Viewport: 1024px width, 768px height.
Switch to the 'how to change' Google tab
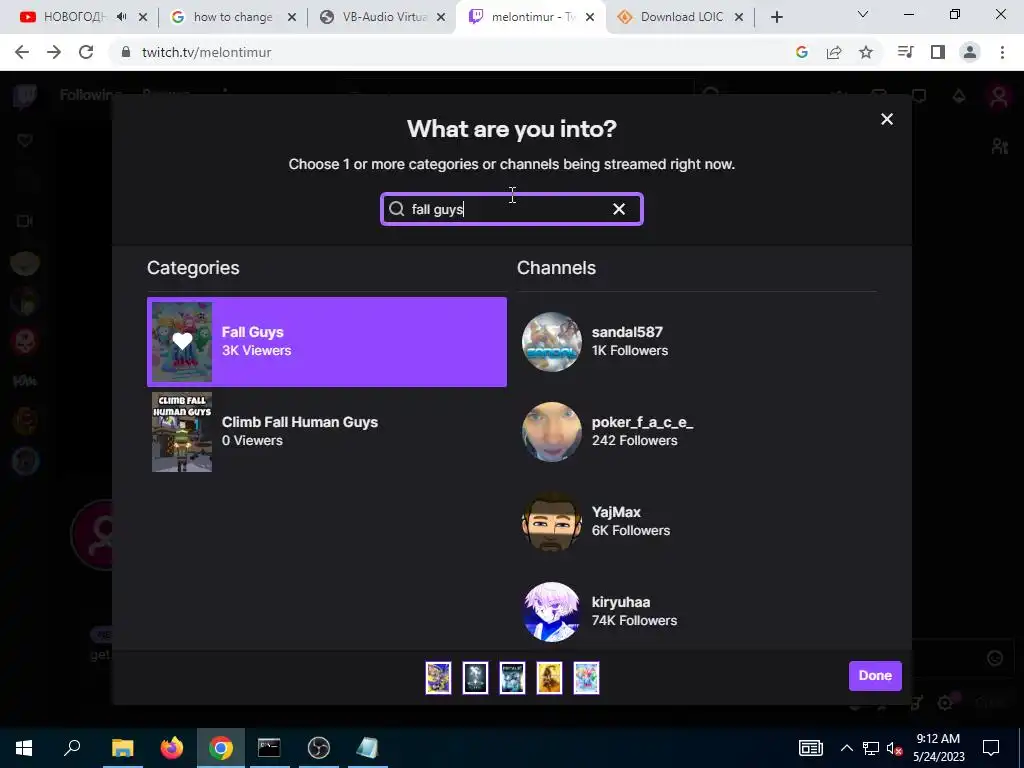(232, 17)
